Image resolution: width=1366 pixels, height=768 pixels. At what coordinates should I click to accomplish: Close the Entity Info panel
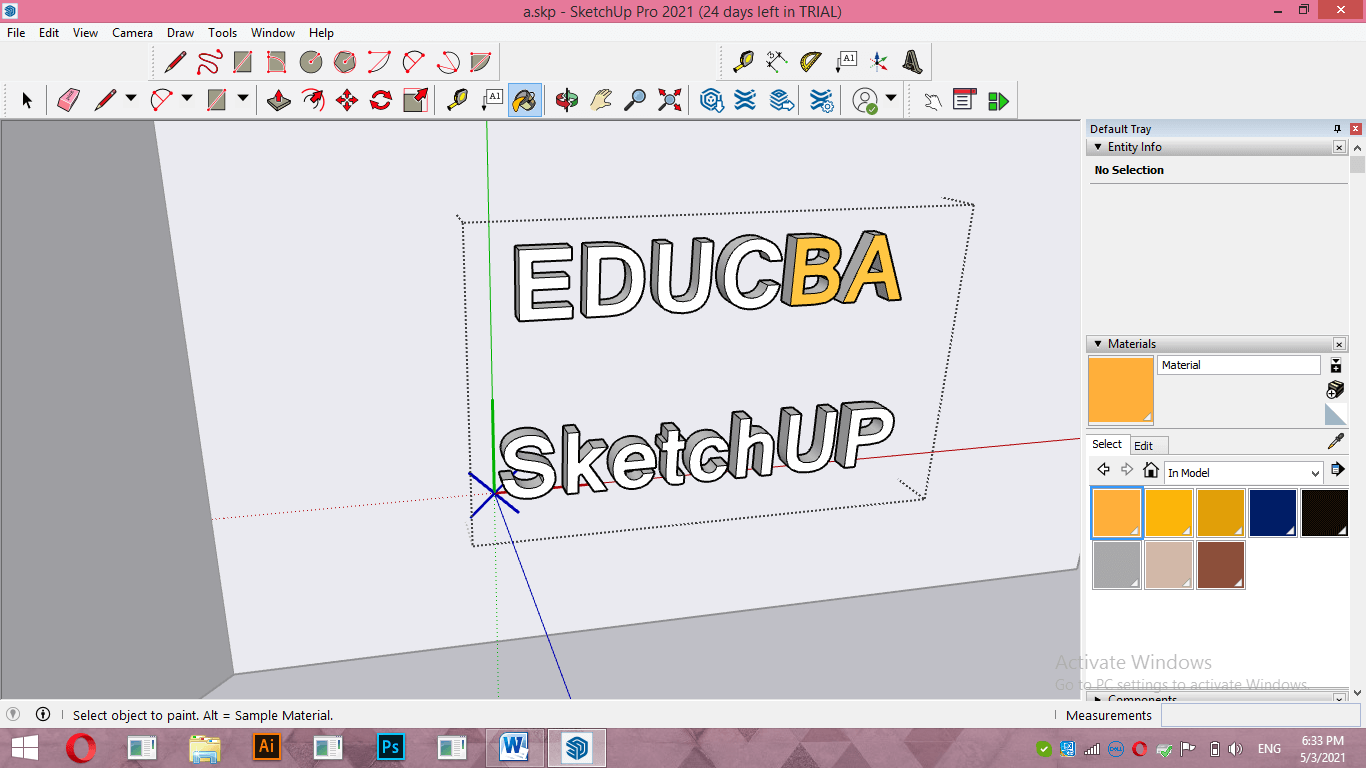(x=1339, y=147)
